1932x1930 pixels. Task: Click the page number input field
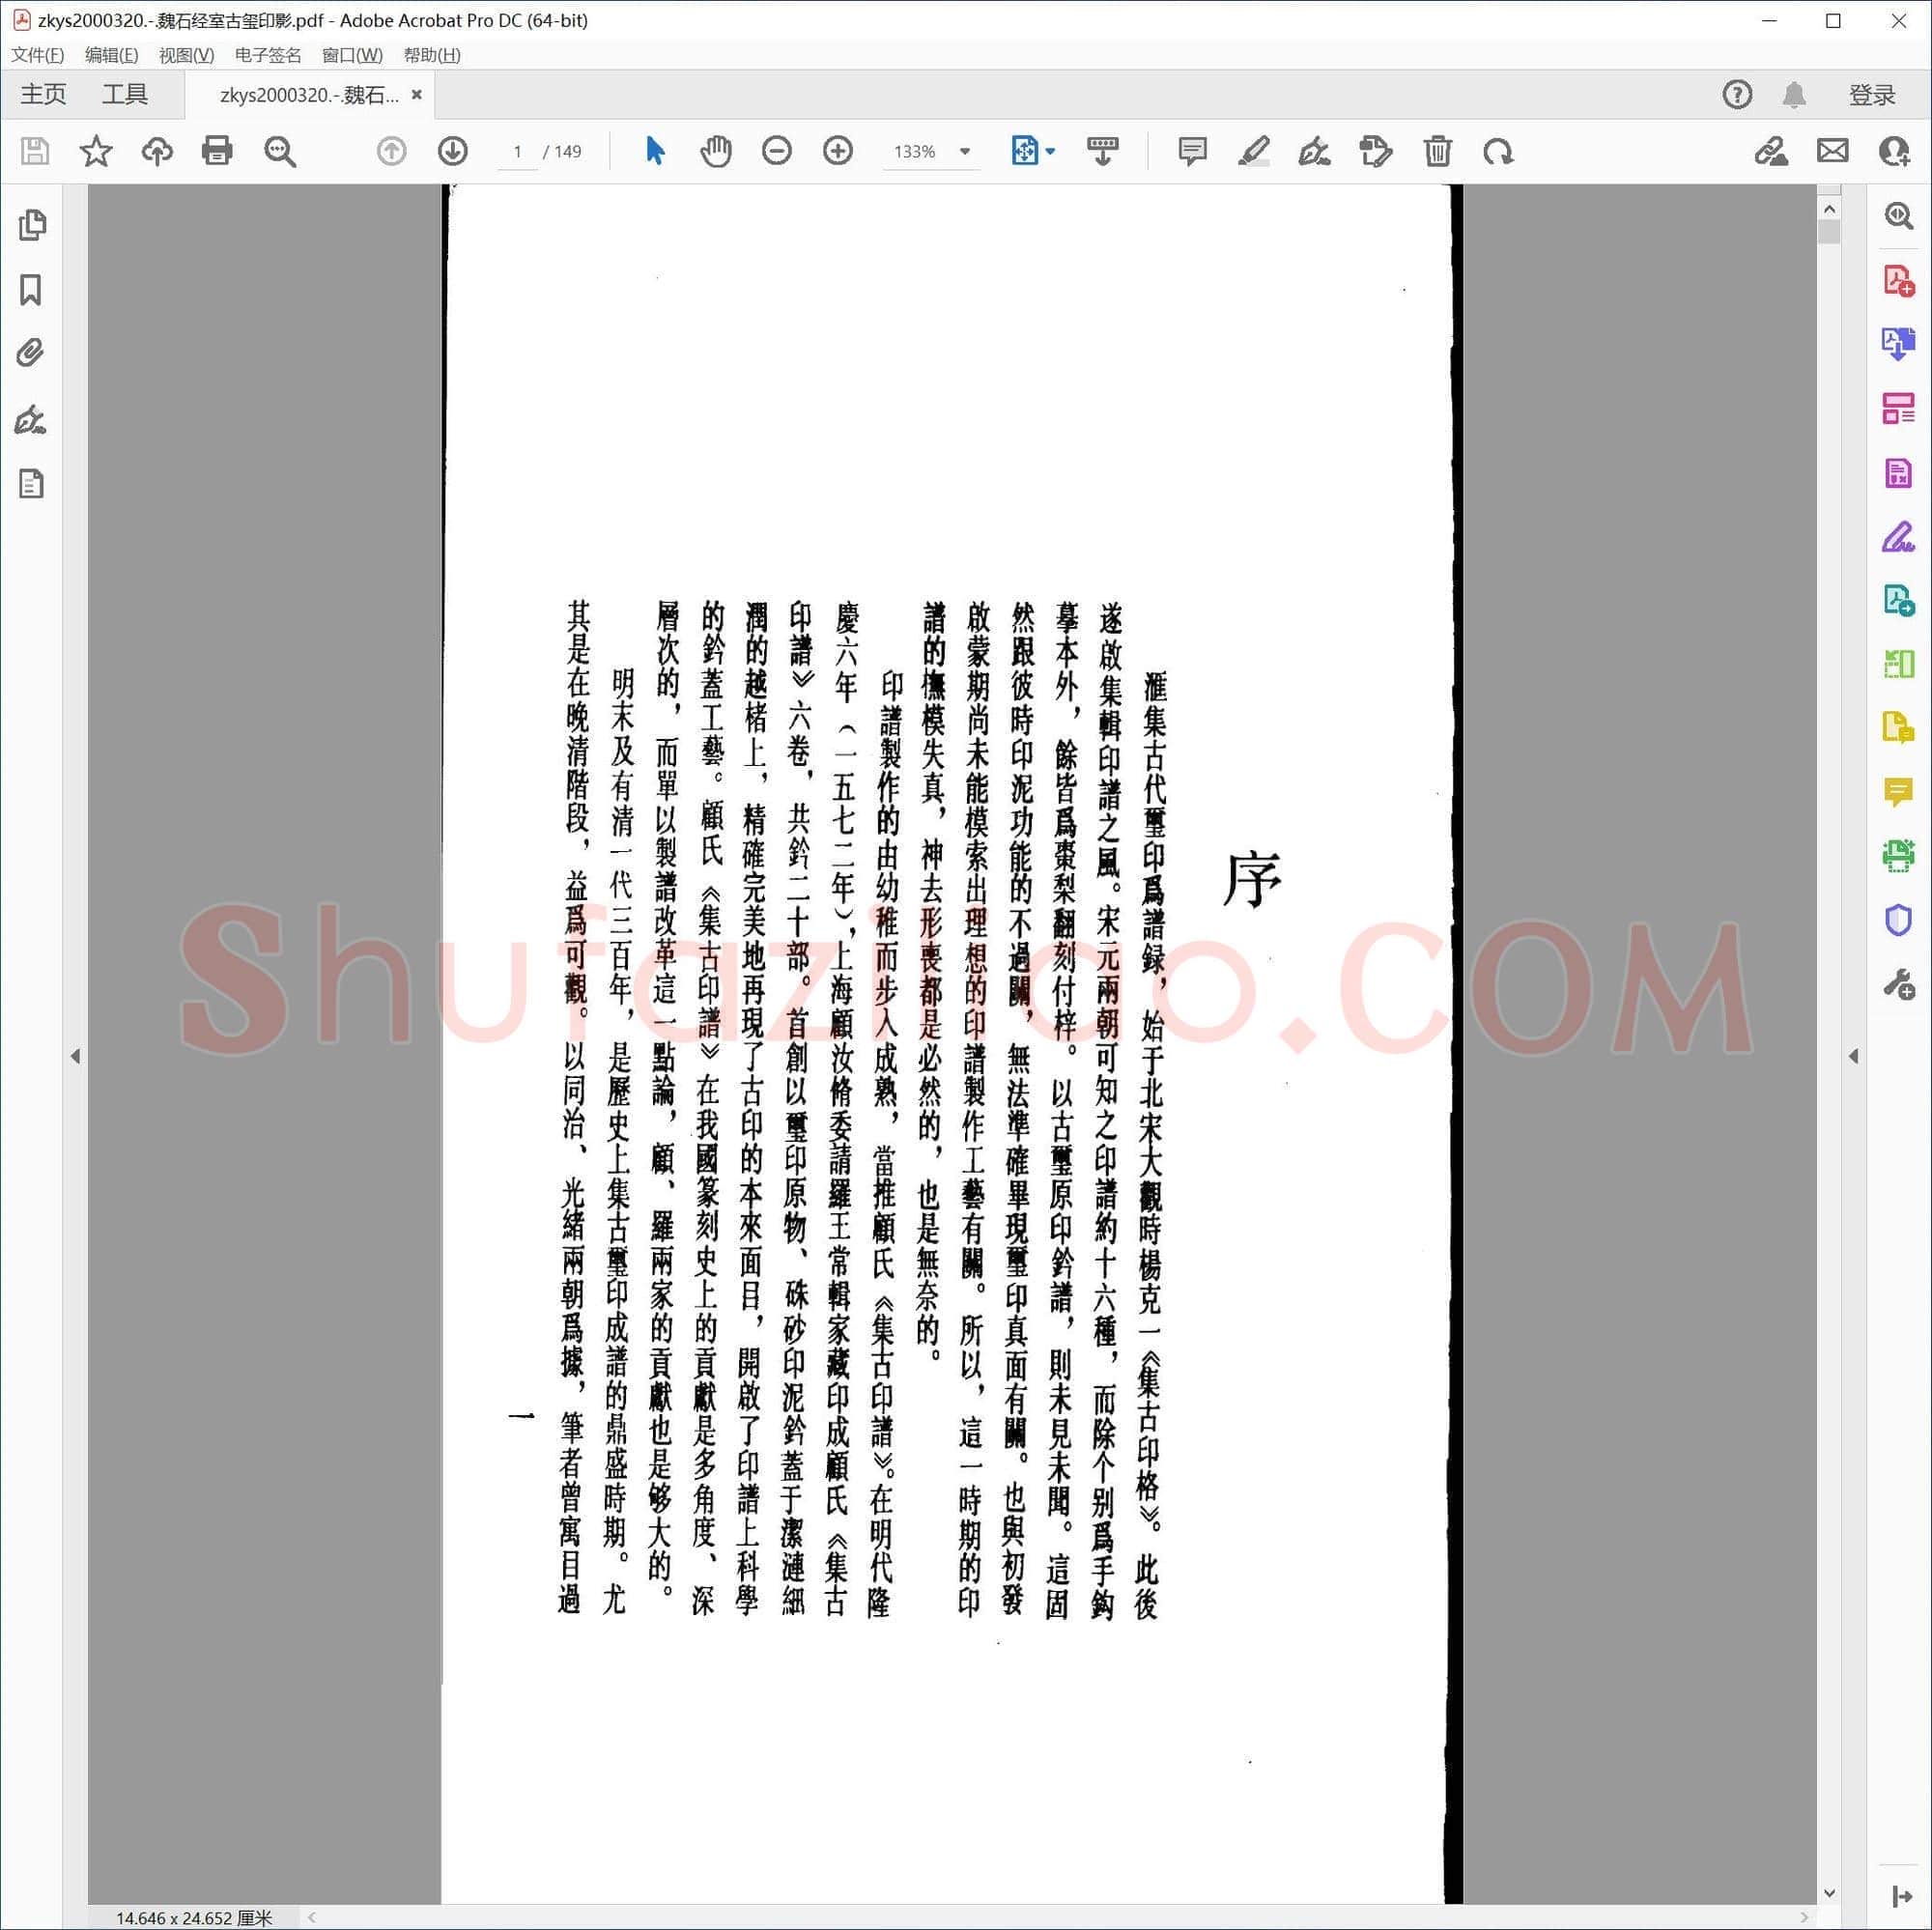pyautogui.click(x=518, y=151)
